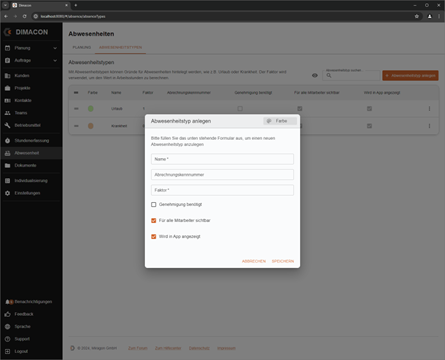Click the orange Krankheit color swatch
The height and width of the screenshot is (360, 445).
click(91, 126)
